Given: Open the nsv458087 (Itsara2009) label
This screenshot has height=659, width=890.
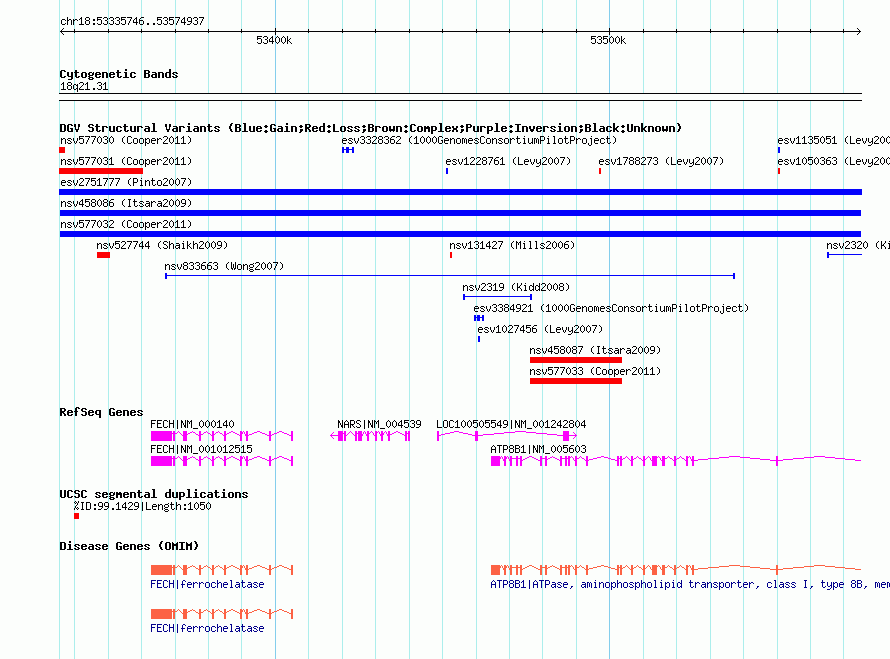Looking at the screenshot, I should click(x=595, y=350).
